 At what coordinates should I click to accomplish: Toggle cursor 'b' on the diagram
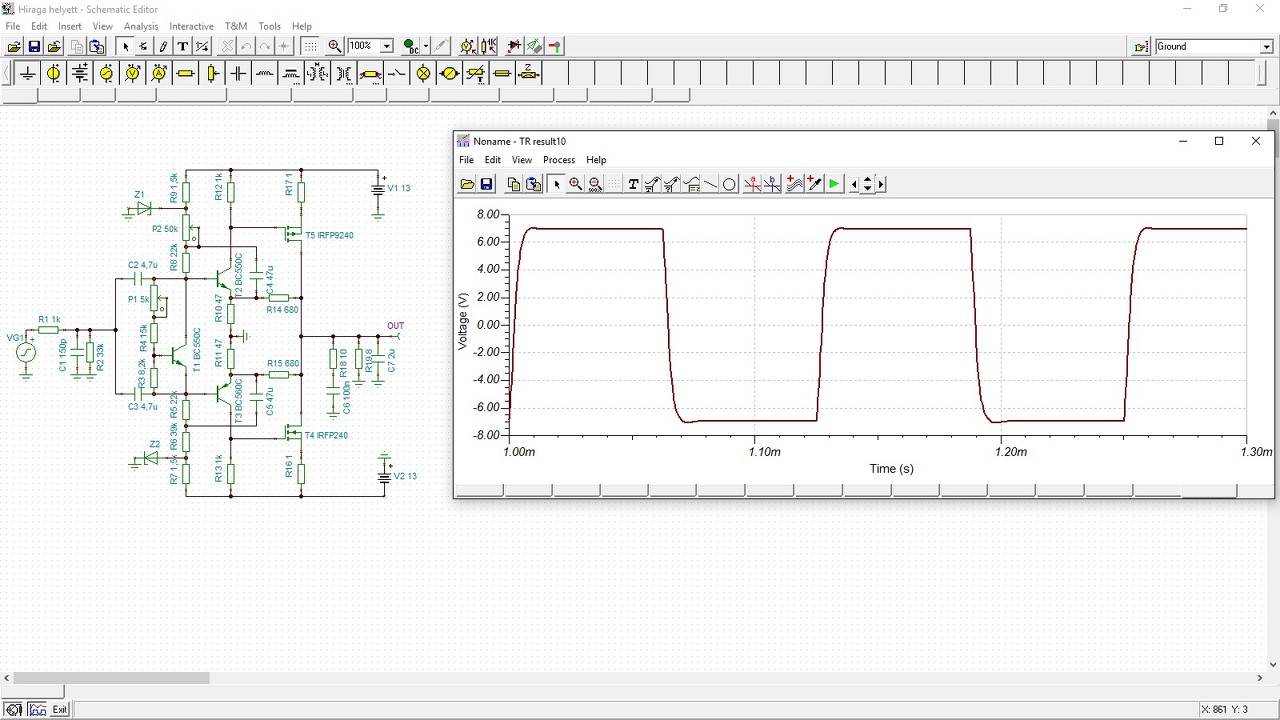(772, 184)
